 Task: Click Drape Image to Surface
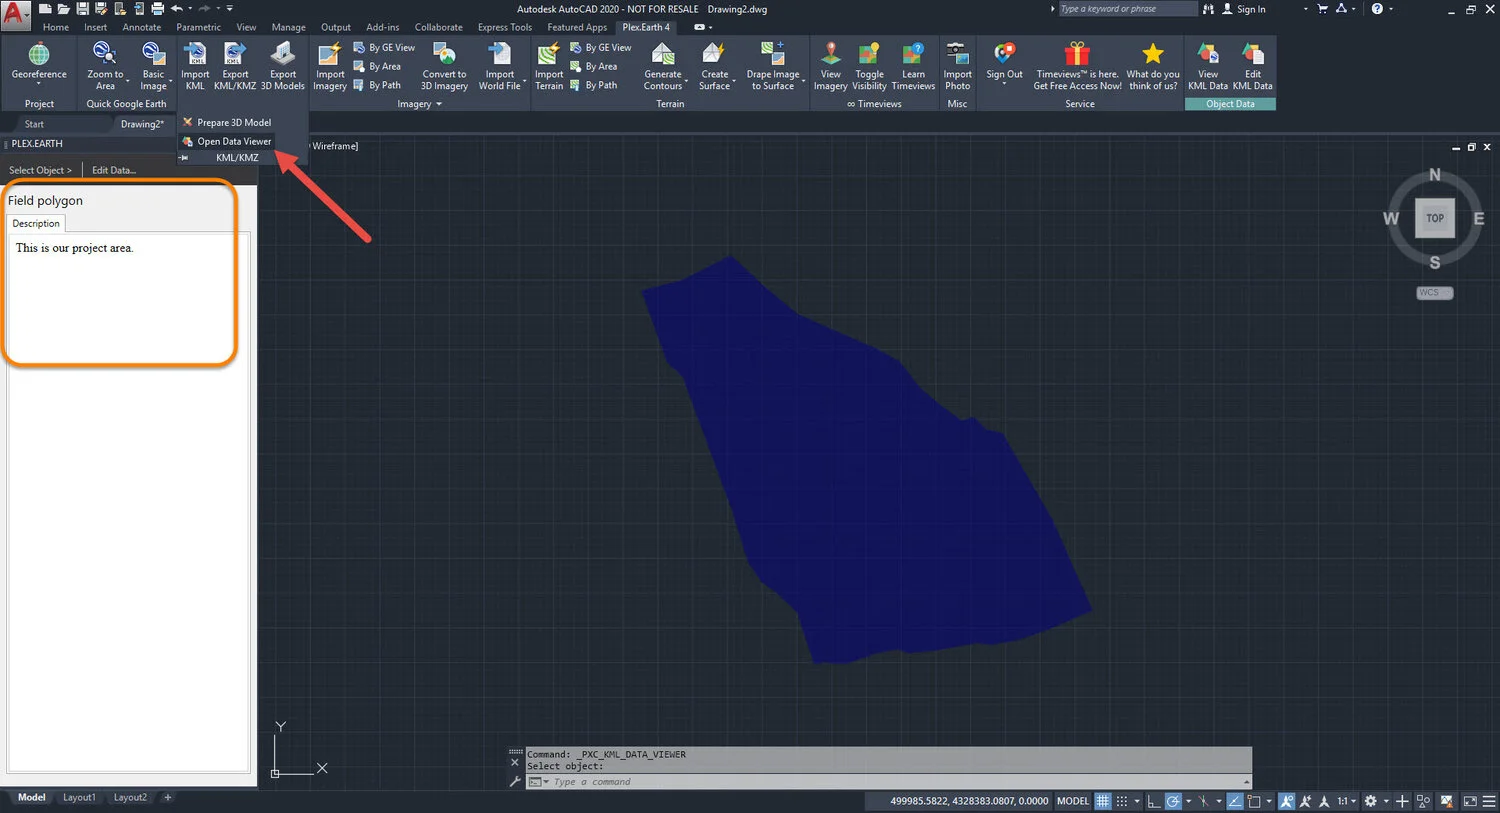pyautogui.click(x=773, y=67)
